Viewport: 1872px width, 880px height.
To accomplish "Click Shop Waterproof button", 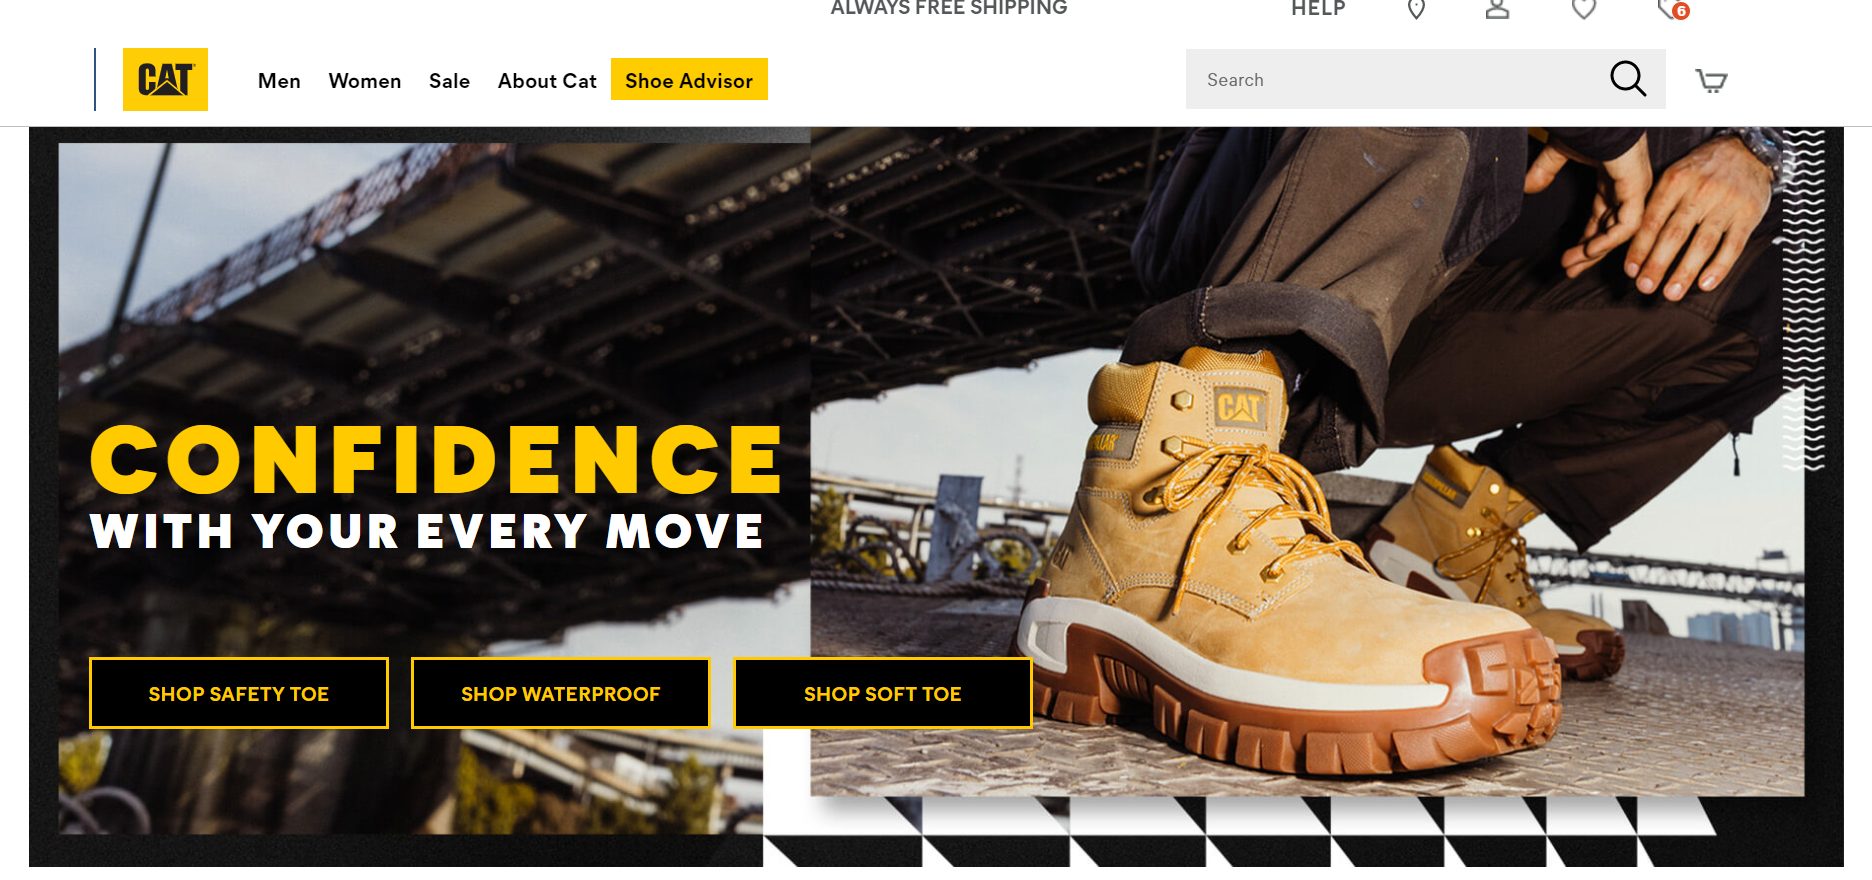I will click(561, 693).
